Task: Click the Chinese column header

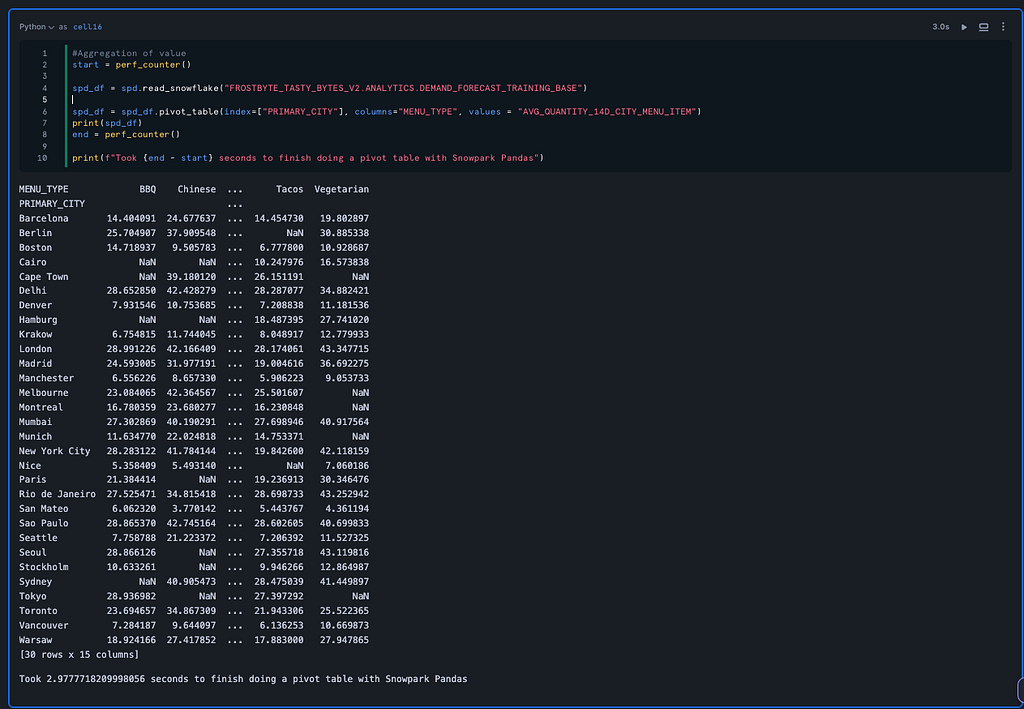Action: 197,189
